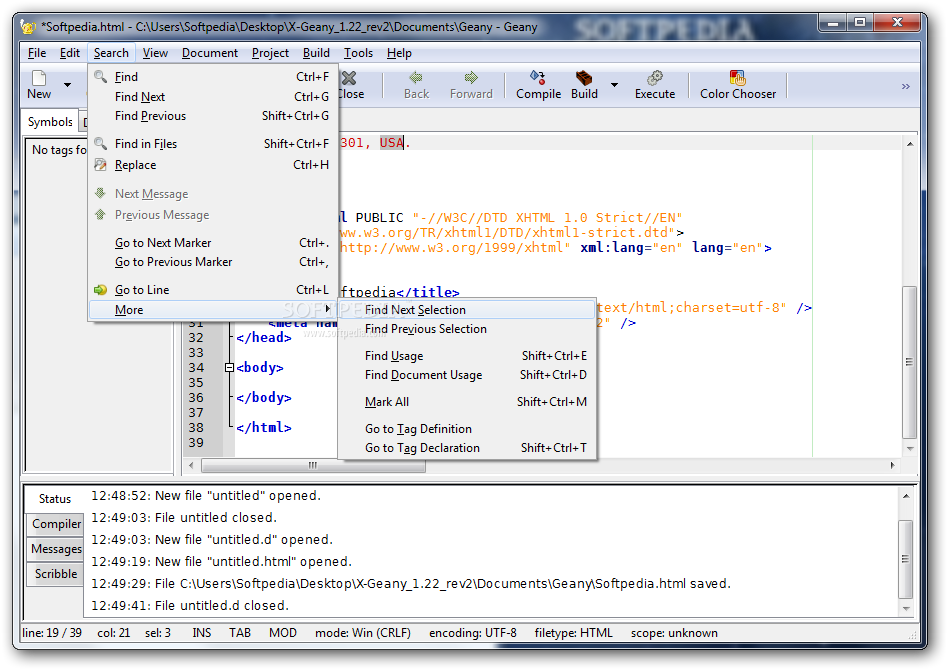Click log entry 'File untitled closed.'
Image resolution: width=948 pixels, height=670 pixels.
tap(184, 518)
